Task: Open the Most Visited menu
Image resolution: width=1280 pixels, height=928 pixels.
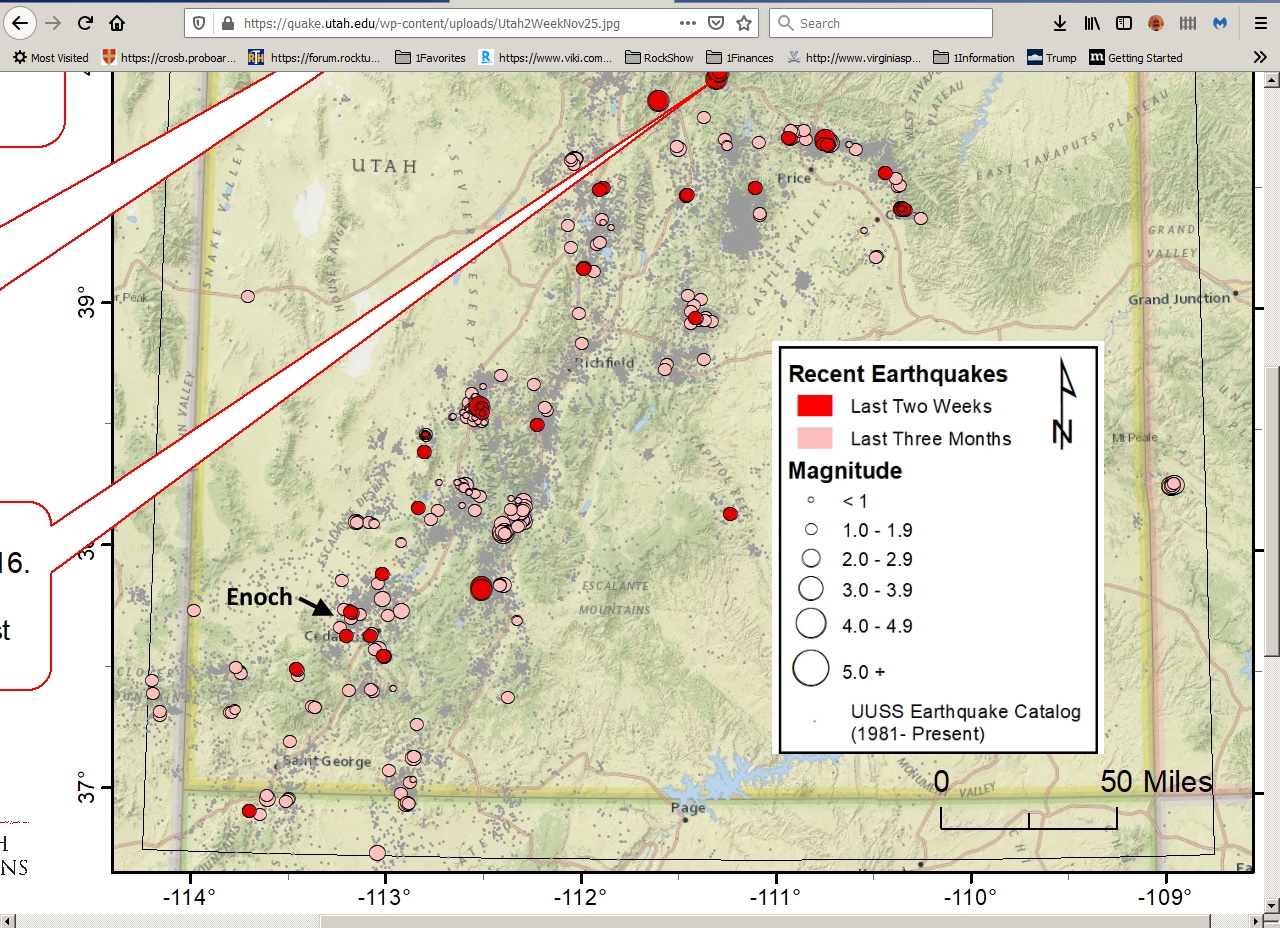Action: click(49, 57)
